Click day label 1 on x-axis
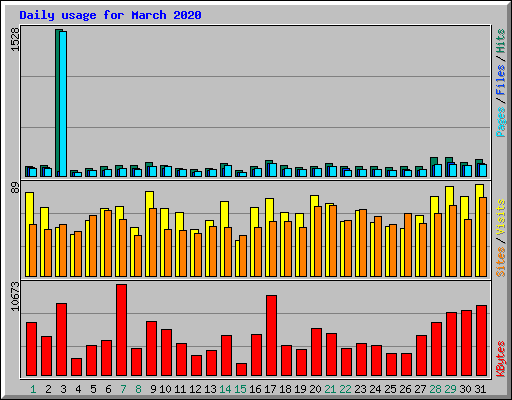The image size is (512, 400). (x=33, y=389)
